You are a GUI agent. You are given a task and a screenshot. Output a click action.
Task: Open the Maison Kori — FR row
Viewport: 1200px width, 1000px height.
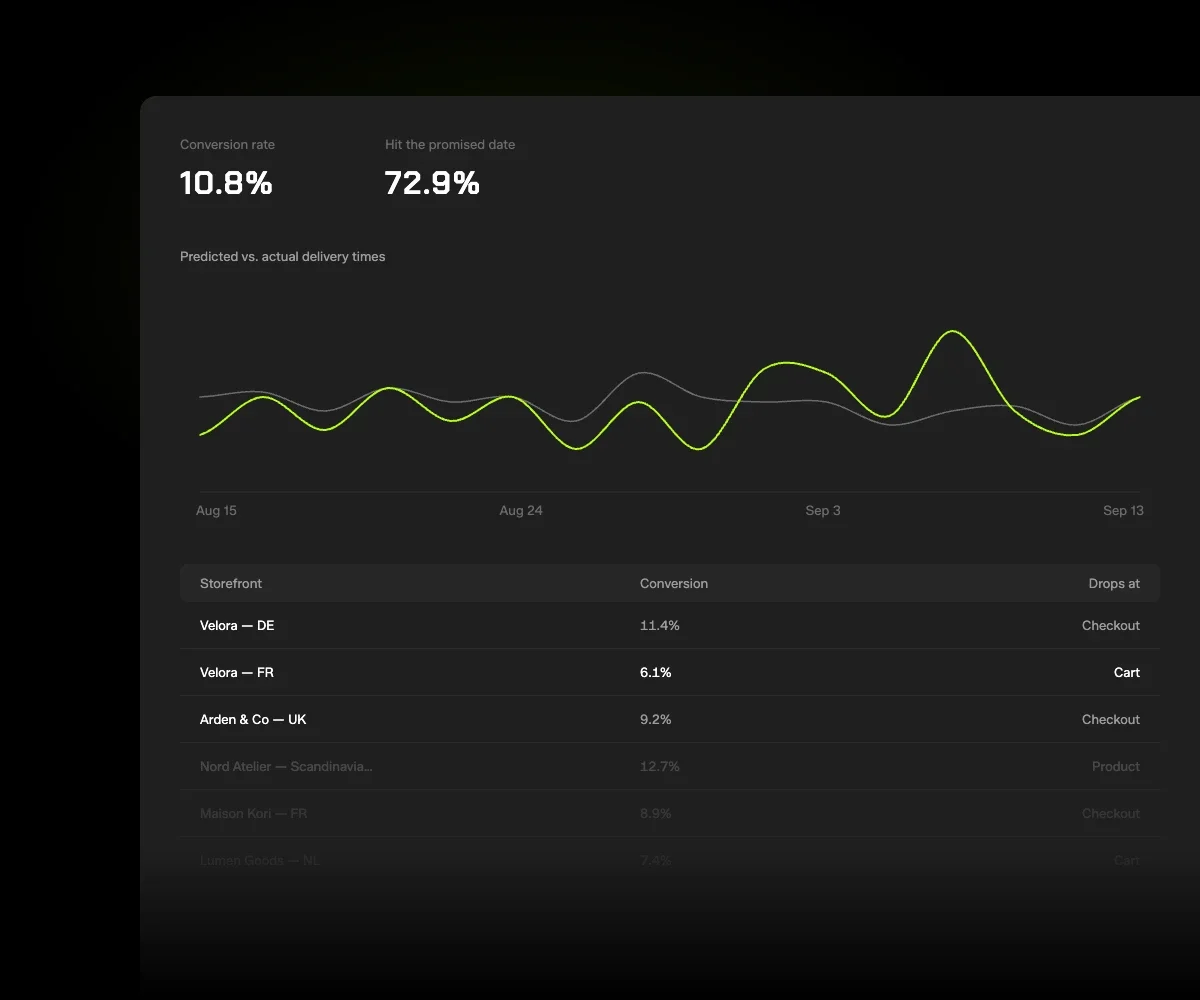tap(670, 814)
